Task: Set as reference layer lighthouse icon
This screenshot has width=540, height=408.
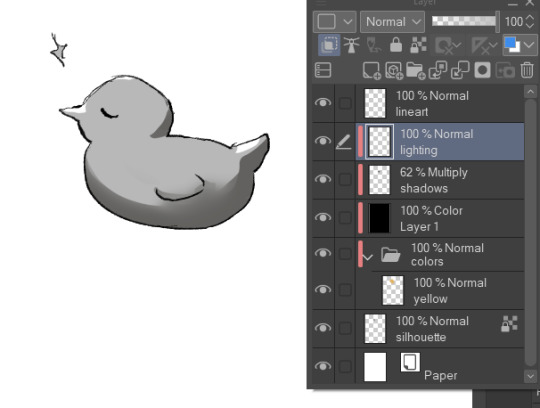Action: pos(351,45)
